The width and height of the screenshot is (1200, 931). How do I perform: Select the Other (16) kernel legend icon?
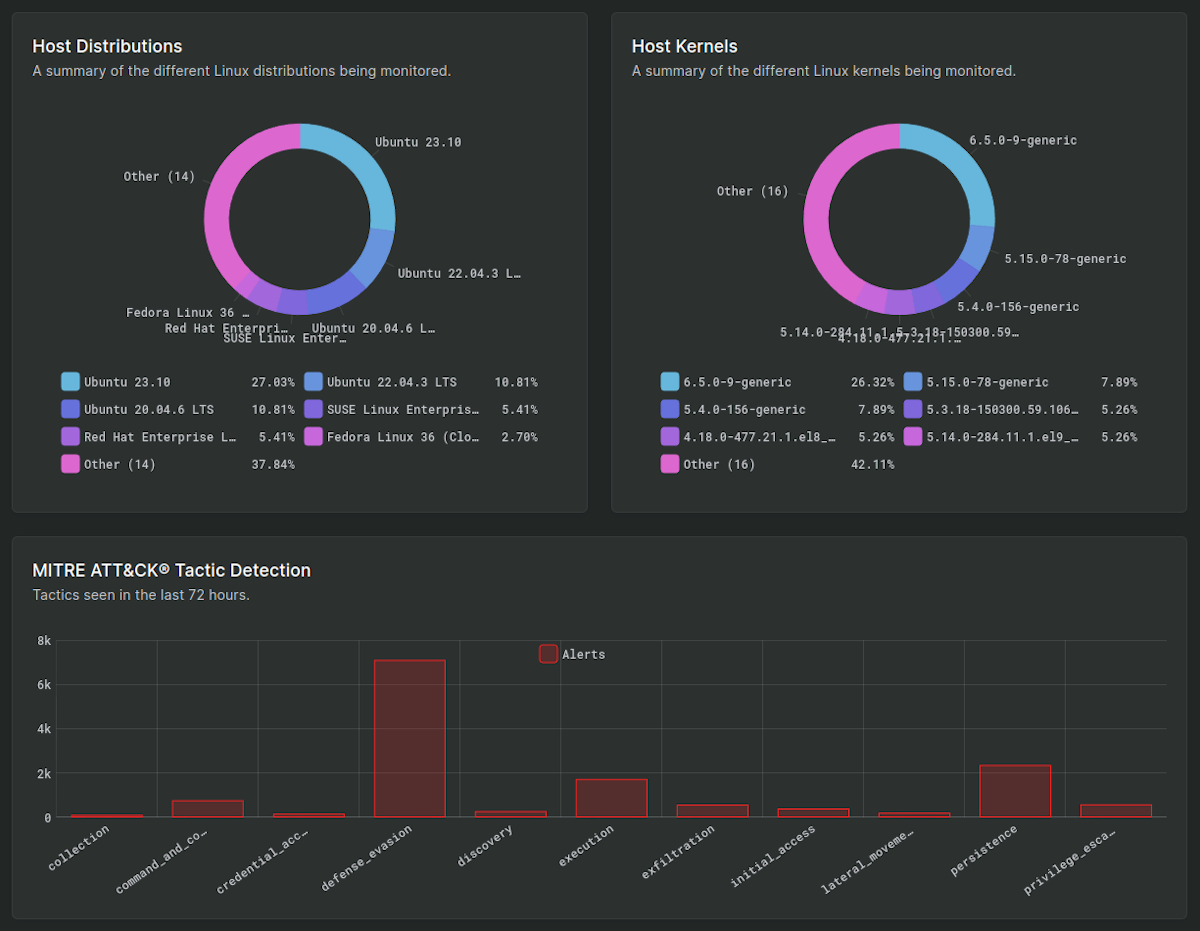[x=669, y=464]
